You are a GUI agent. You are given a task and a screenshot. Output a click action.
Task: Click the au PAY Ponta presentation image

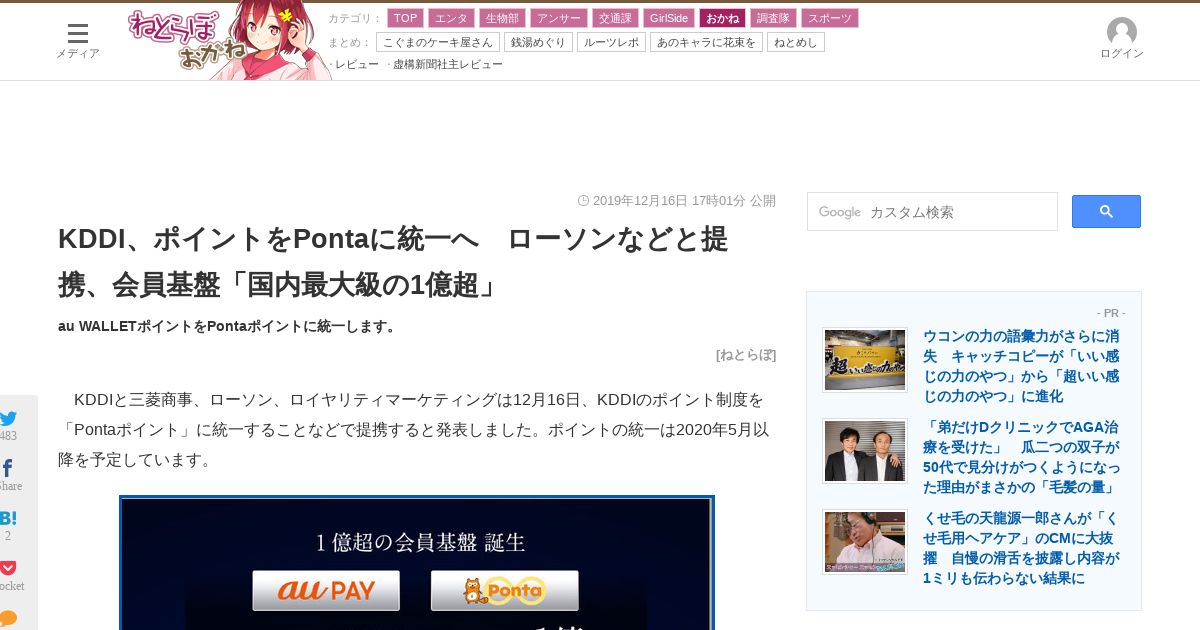tap(417, 563)
